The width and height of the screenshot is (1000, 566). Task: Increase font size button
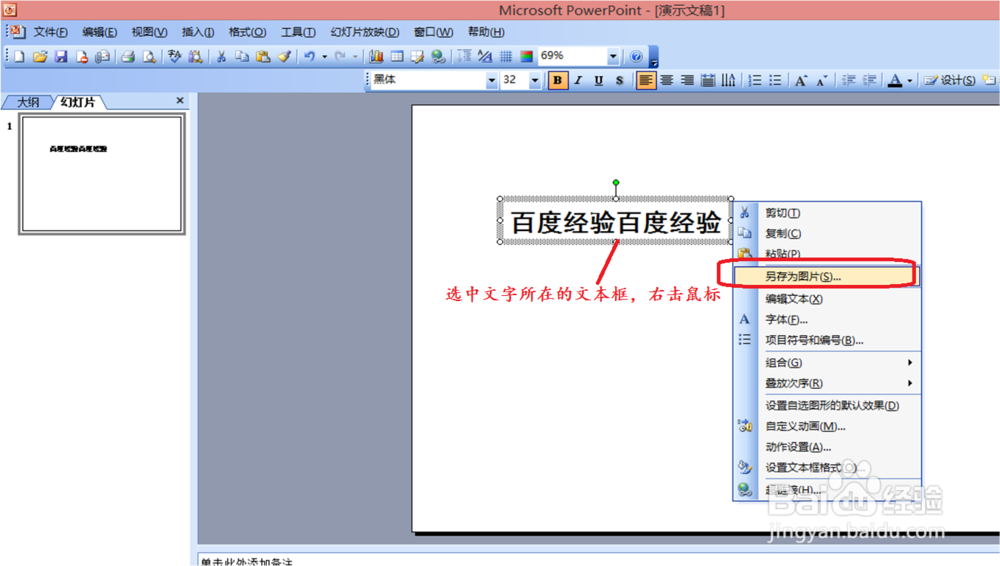800,80
